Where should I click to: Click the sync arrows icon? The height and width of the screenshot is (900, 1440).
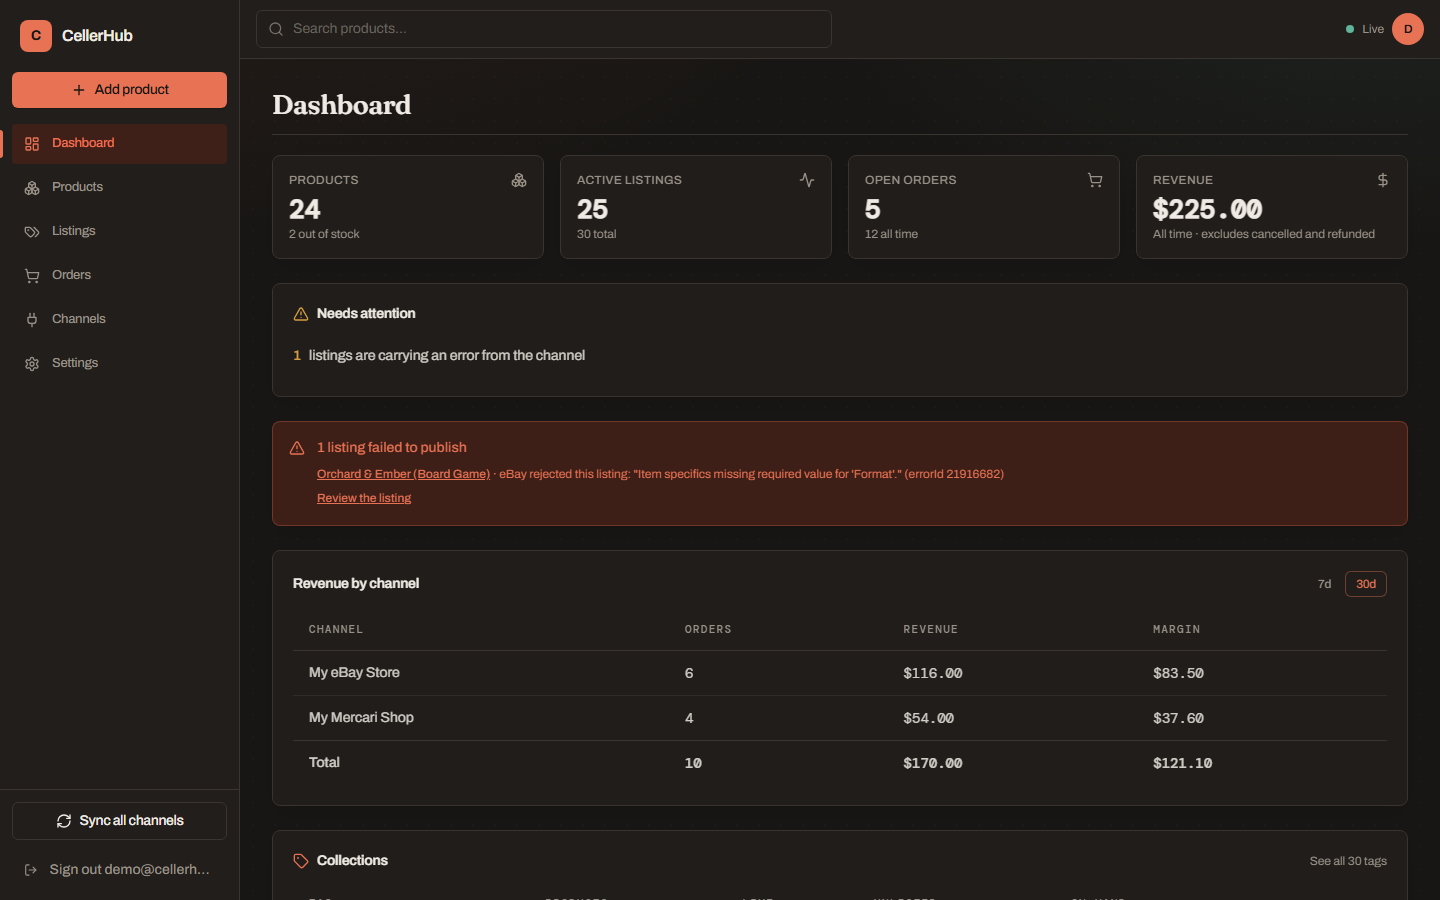coord(64,821)
